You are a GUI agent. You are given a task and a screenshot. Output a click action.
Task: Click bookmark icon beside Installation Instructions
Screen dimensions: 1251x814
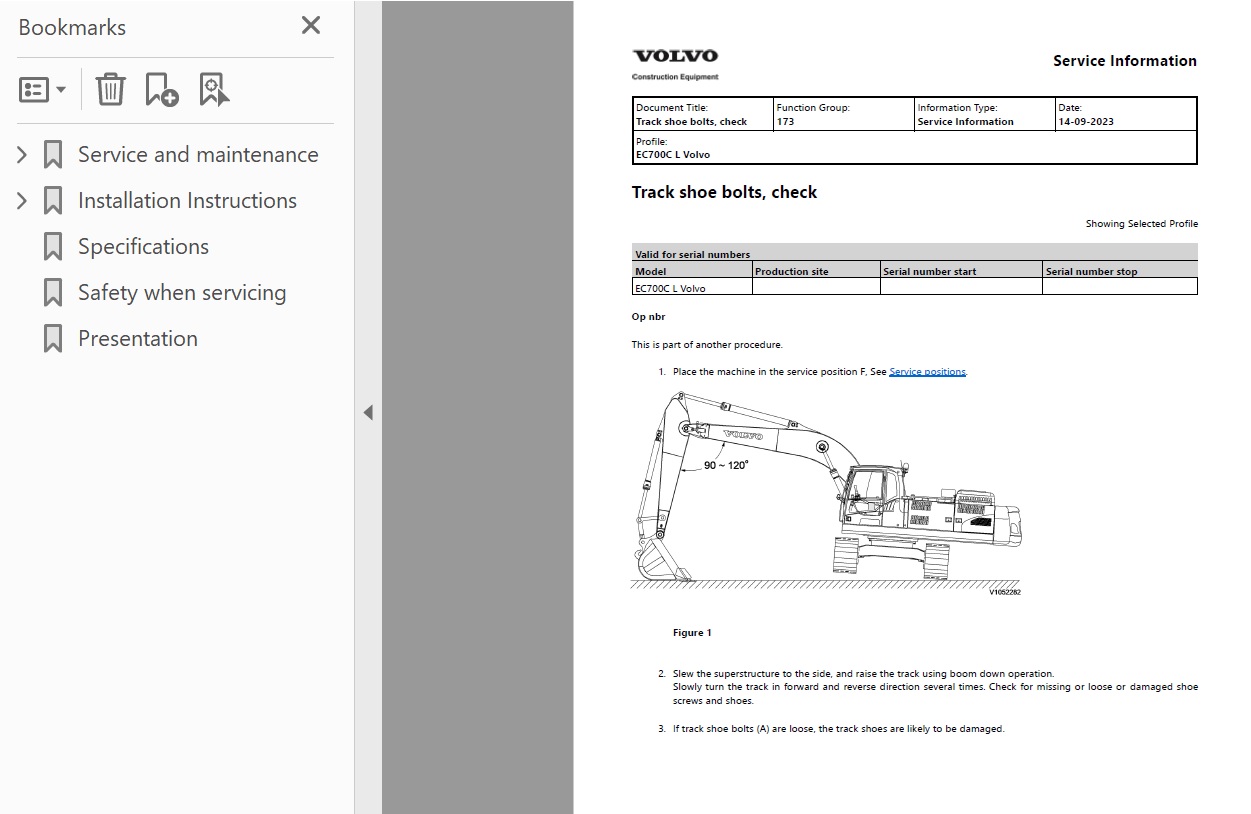[x=53, y=201]
